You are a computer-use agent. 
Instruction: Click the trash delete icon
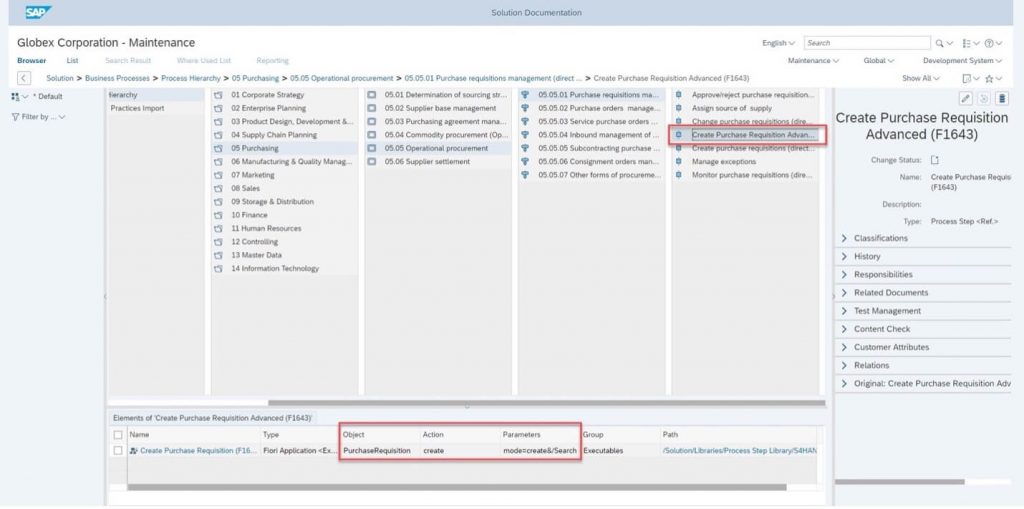click(1002, 98)
